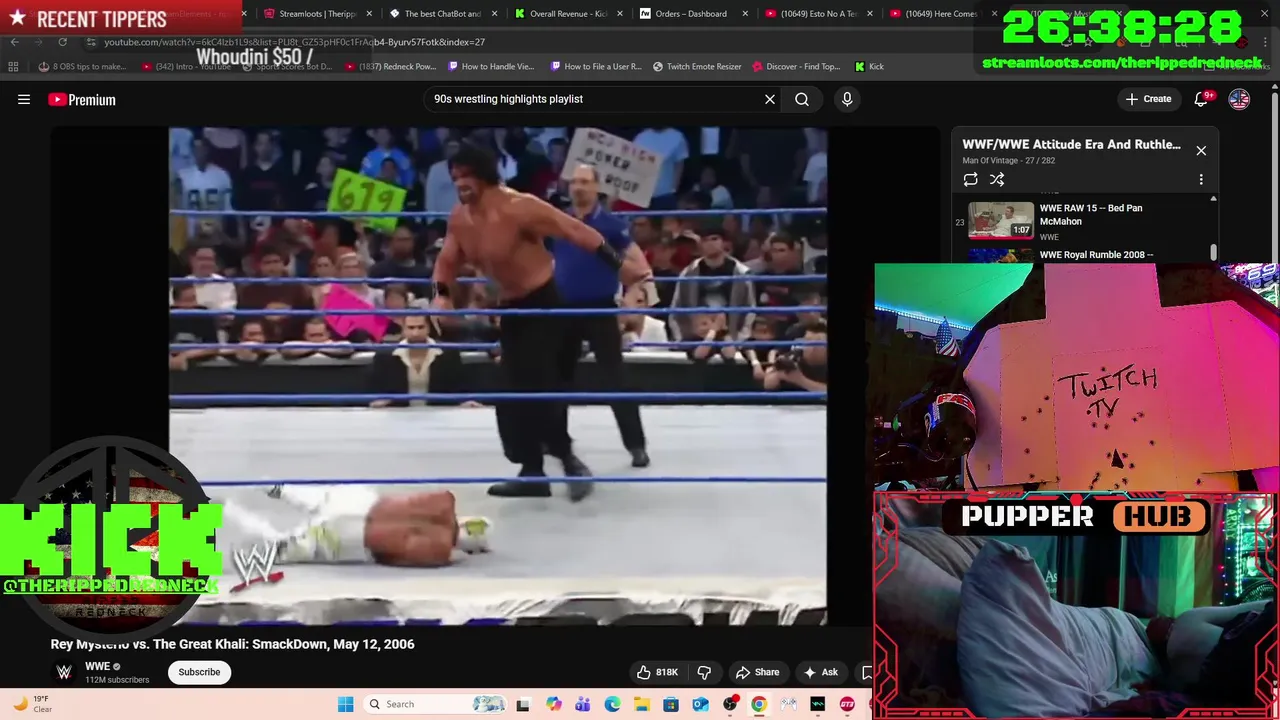
Task: Open WWF/WWE Attitude Era playlist title
Action: pyautogui.click(x=1071, y=144)
